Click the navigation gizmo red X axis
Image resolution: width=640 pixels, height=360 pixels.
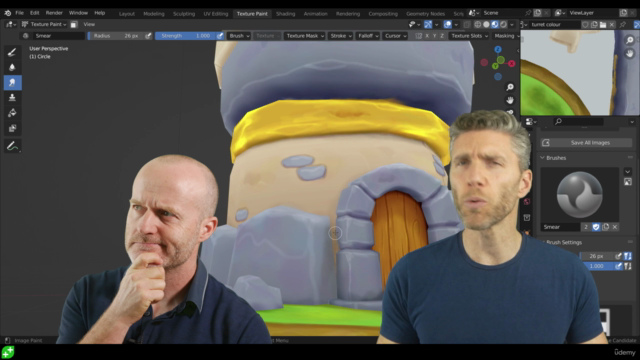(511, 64)
